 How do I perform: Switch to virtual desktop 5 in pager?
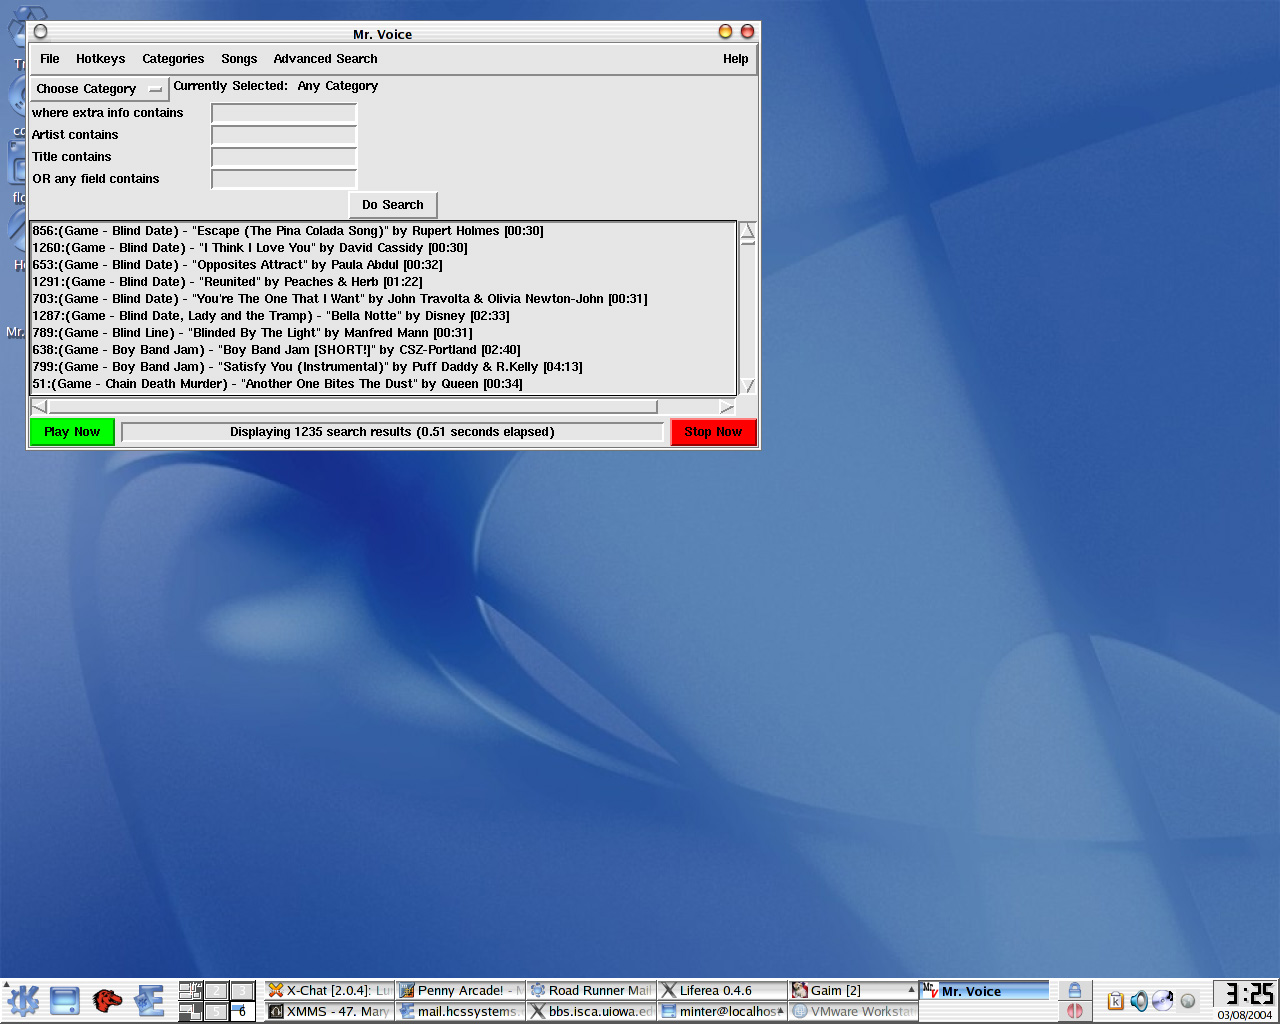216,1011
